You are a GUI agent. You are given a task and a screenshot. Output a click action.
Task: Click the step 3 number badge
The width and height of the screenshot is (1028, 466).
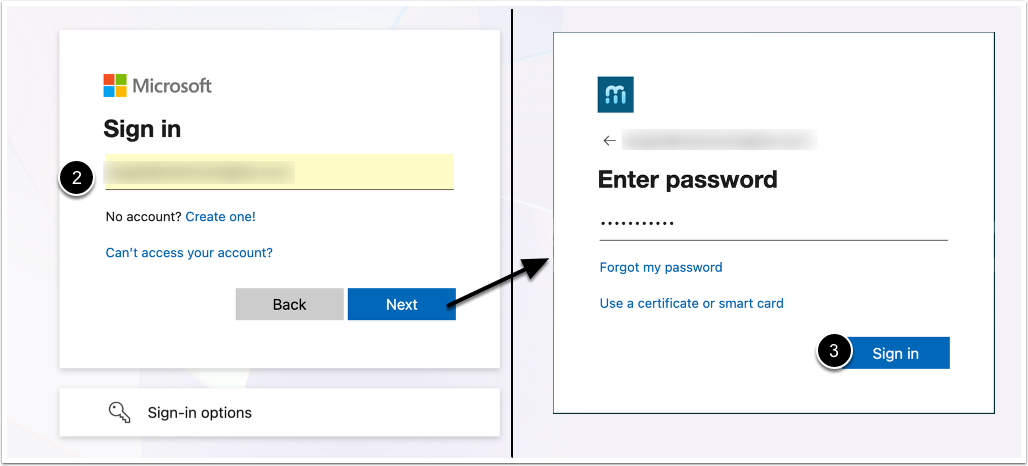click(835, 352)
